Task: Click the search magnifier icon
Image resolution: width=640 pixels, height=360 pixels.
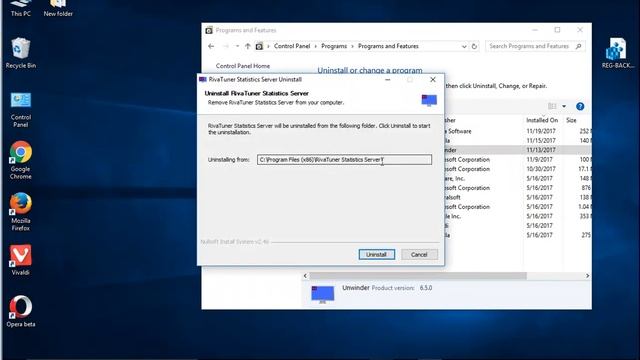Action: click(x=578, y=46)
